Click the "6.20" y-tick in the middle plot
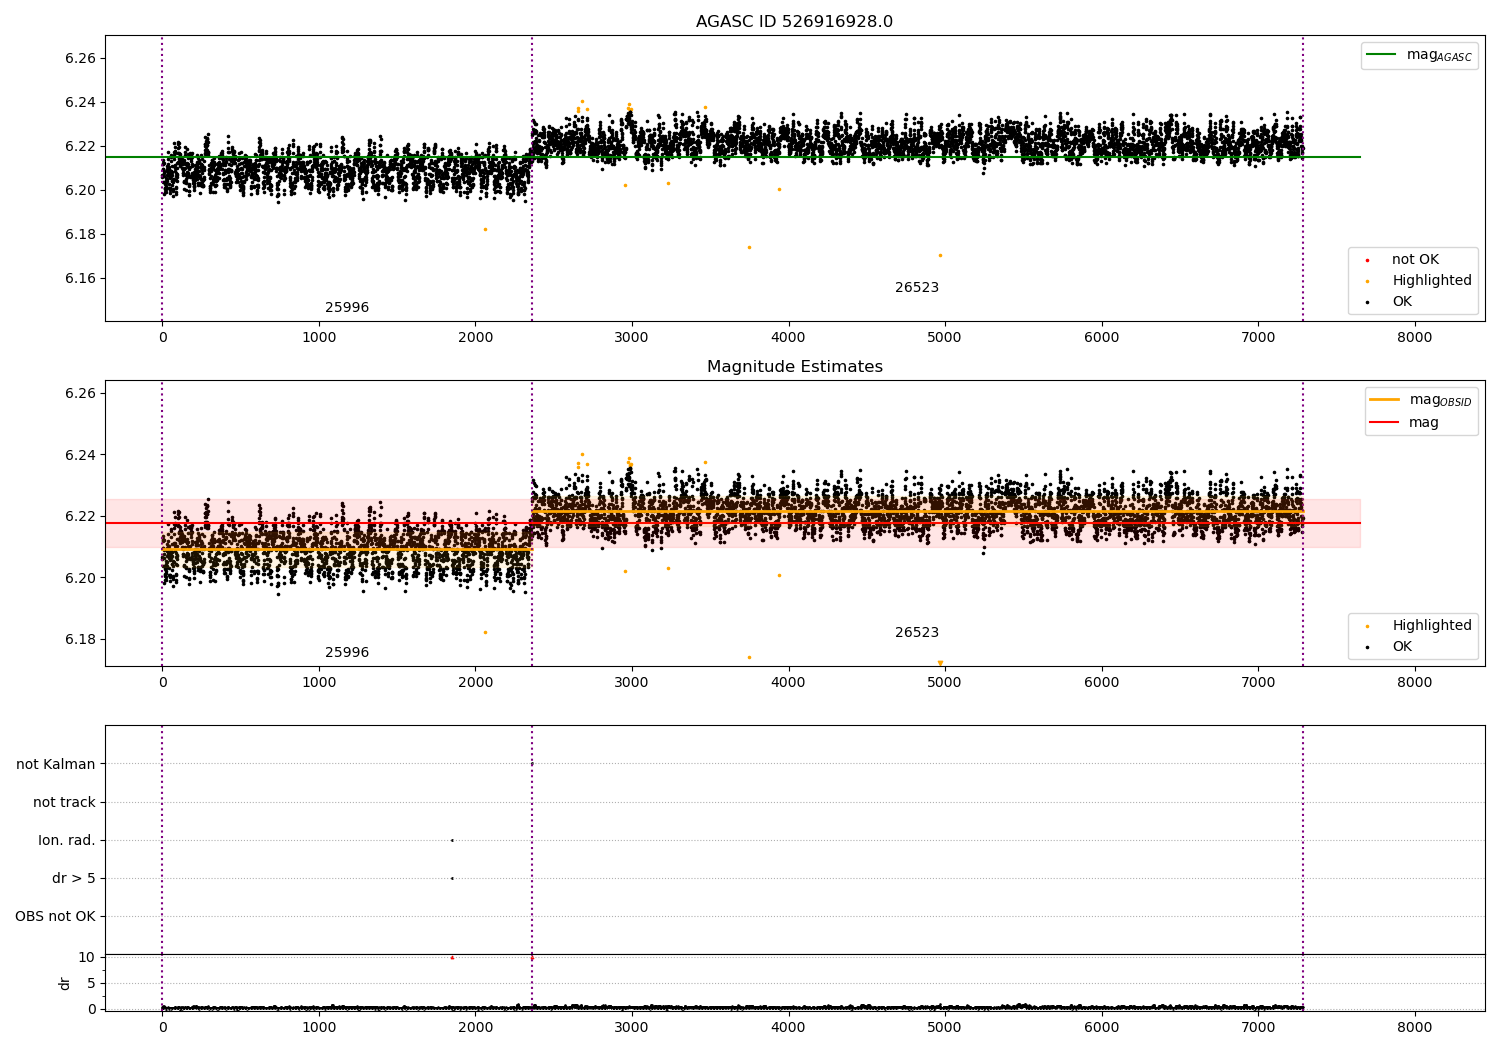The image size is (1500, 1050). (80, 579)
